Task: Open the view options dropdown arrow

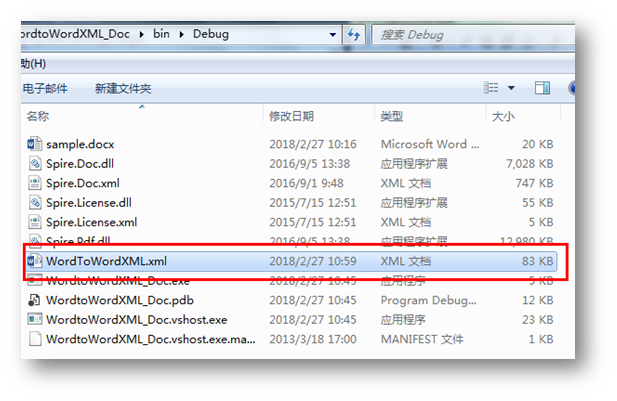Action: click(x=511, y=88)
